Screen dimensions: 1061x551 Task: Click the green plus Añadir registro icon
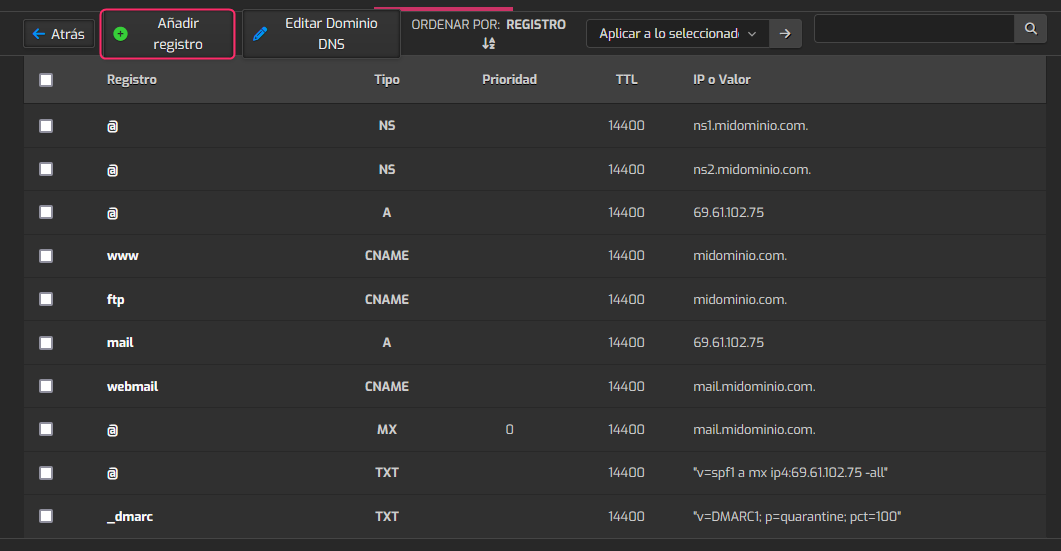[x=120, y=34]
